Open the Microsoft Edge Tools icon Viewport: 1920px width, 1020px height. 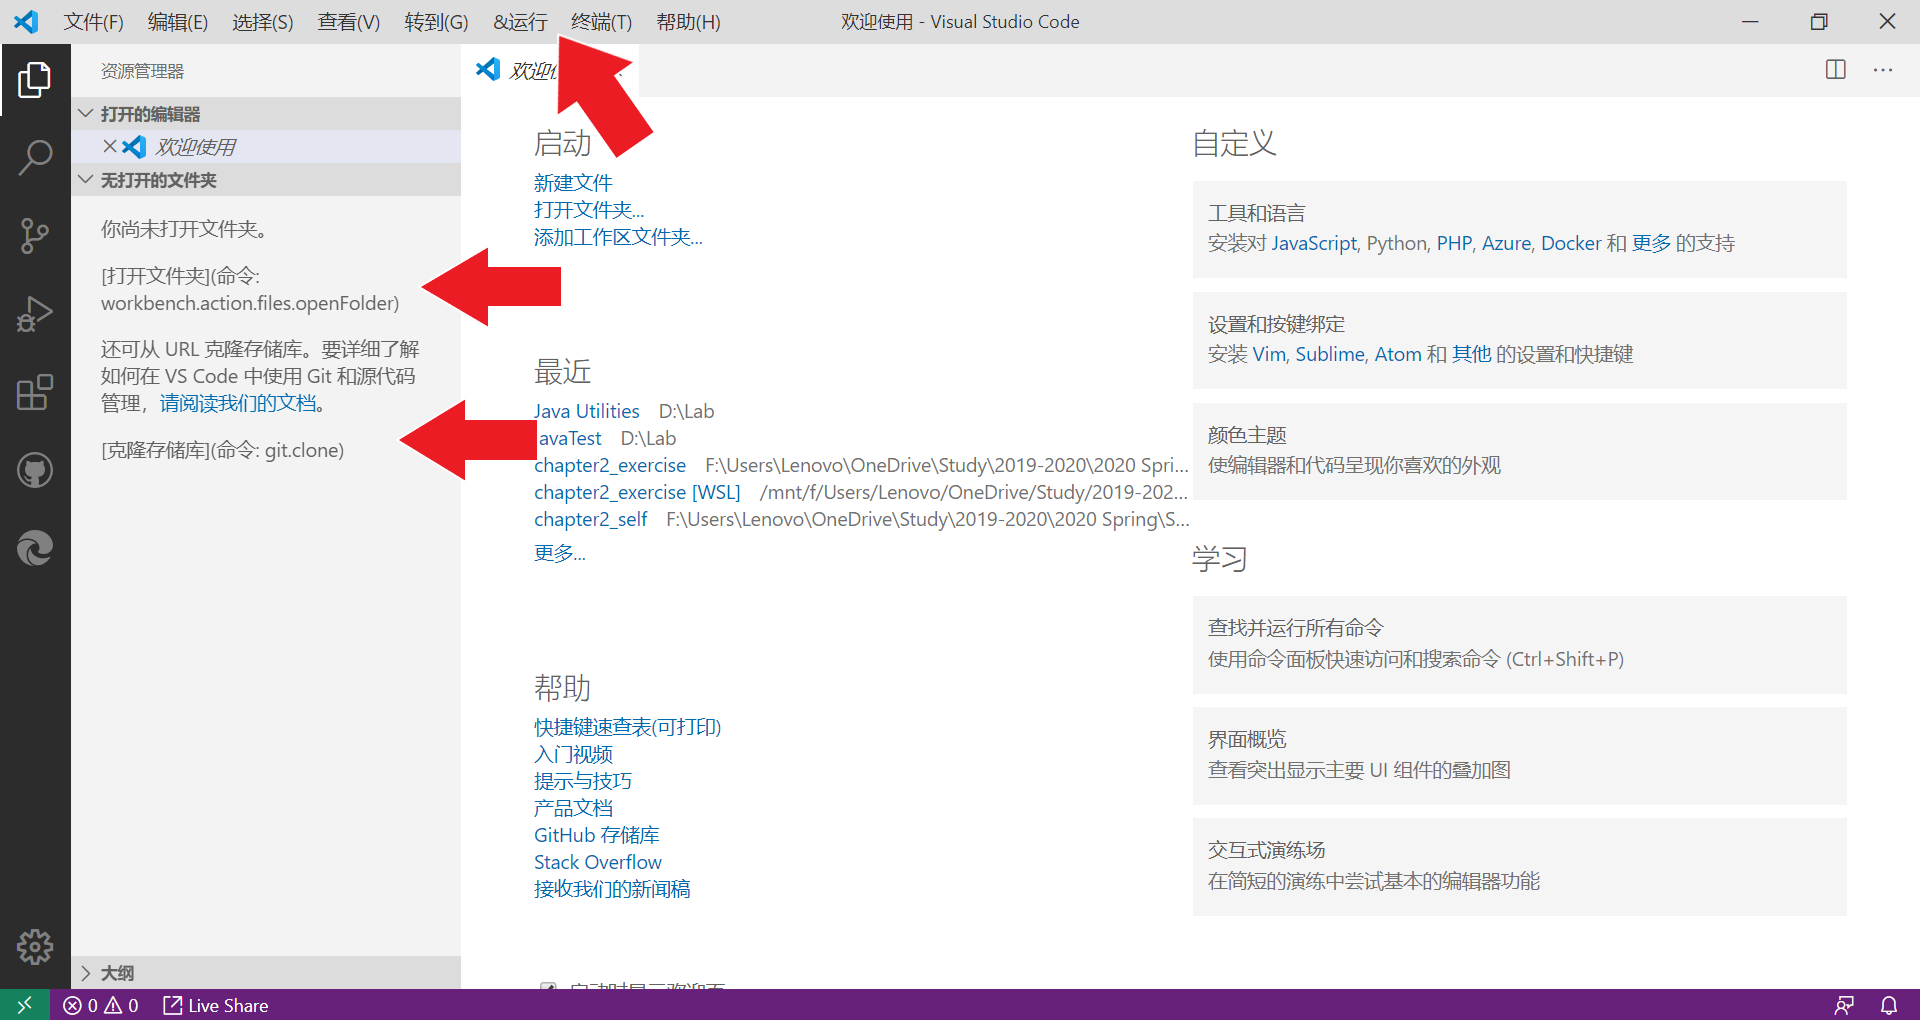[x=36, y=548]
